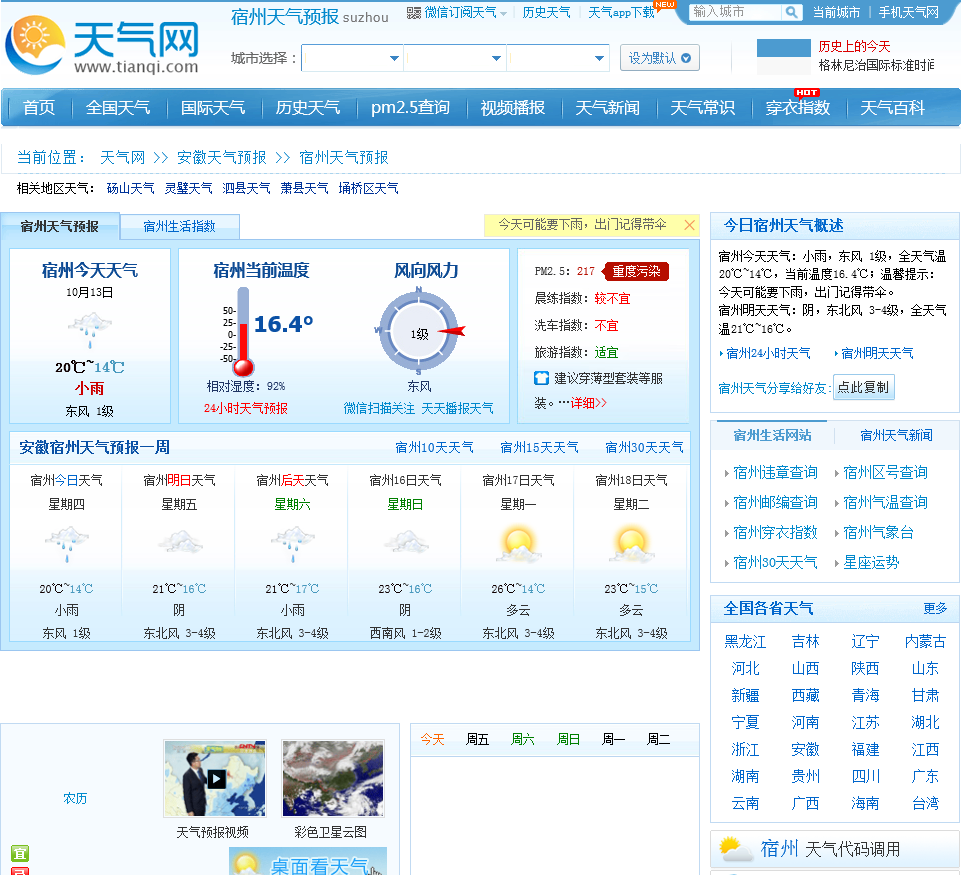Viewport: 962px width, 875px height.
Task: Click the 重度污染 red PM2.5 badge
Action: point(636,271)
